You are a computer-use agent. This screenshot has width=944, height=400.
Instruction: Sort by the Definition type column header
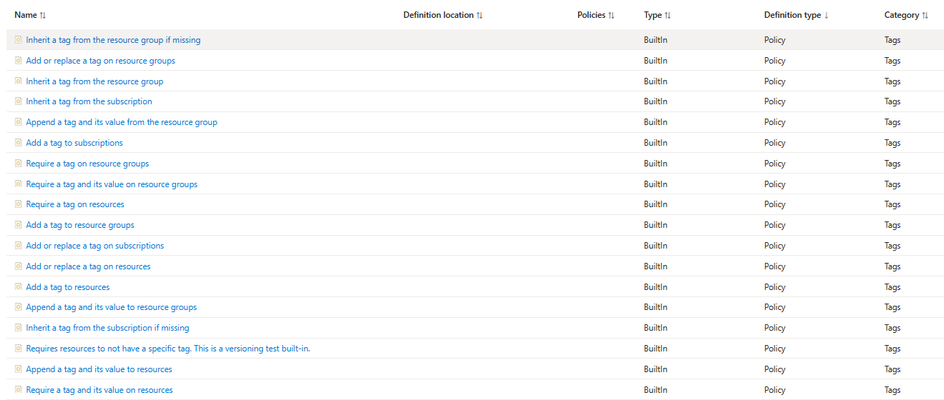coord(796,15)
